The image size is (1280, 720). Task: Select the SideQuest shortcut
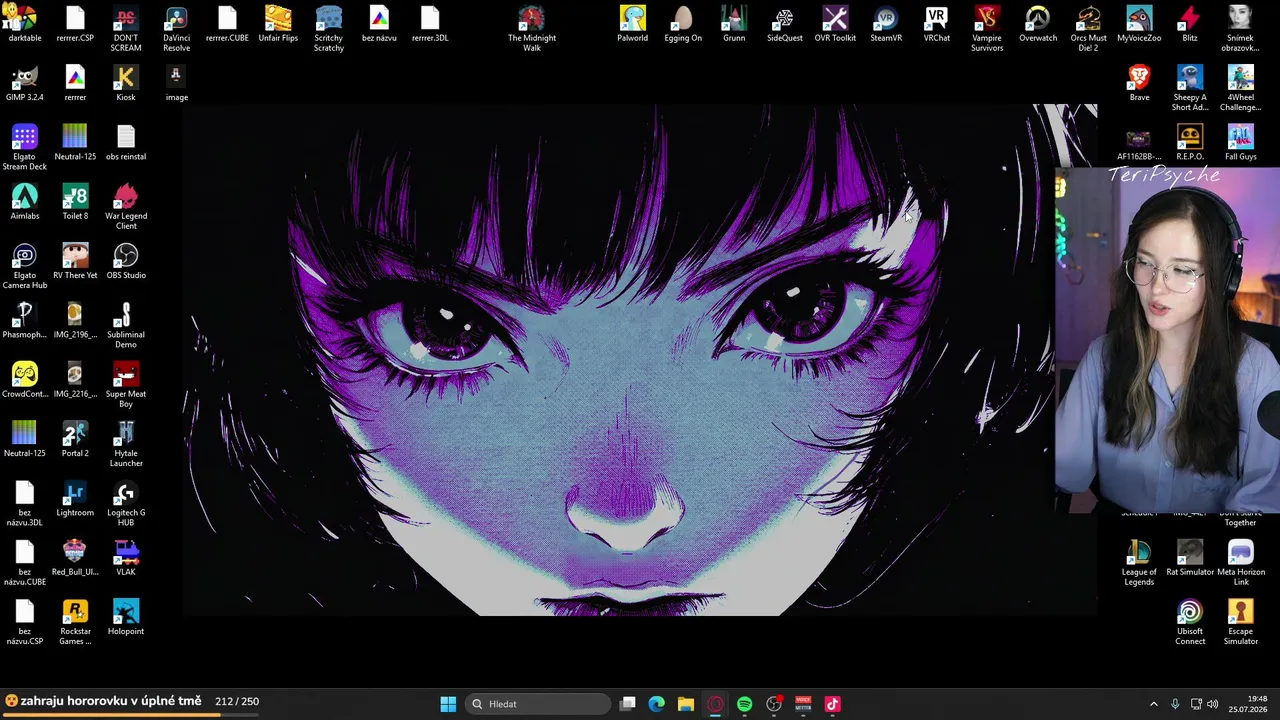(784, 25)
